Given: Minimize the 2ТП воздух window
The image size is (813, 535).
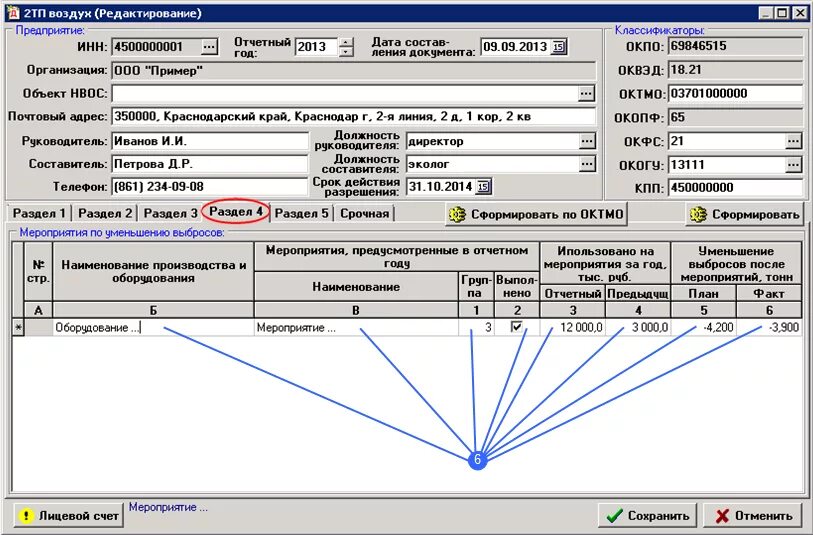Looking at the screenshot, I should tap(766, 13).
